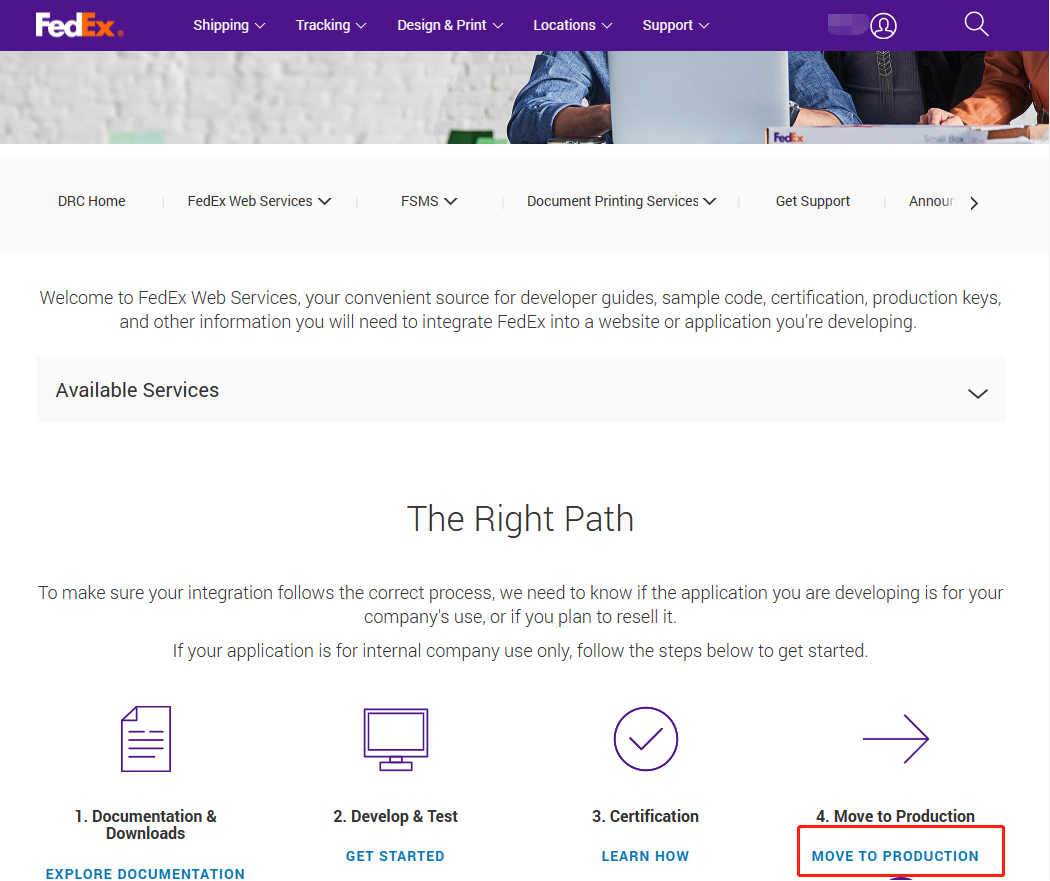Click the EXPLORE DOCUMENTATION link

145,874
